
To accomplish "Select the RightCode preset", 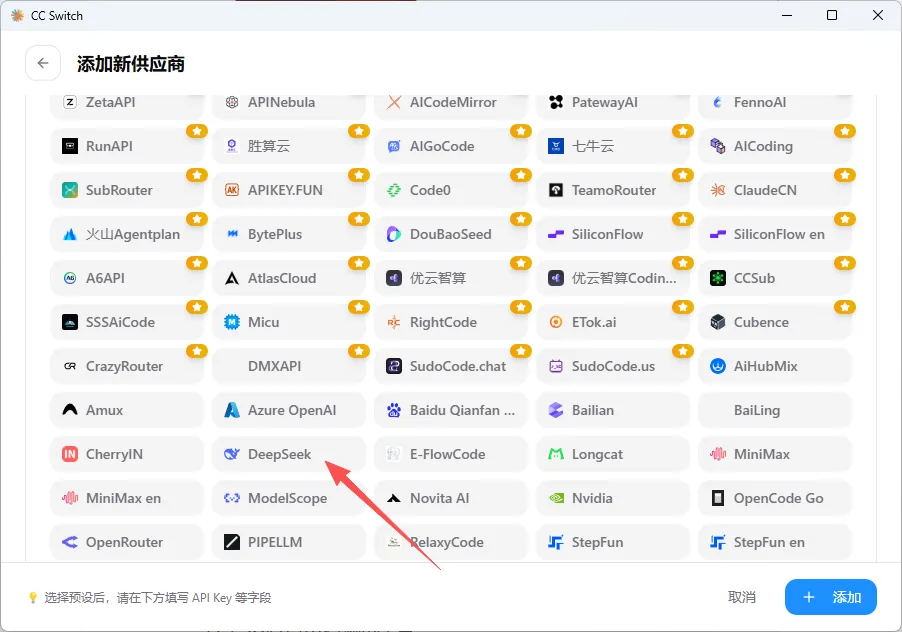I will pyautogui.click(x=451, y=322).
